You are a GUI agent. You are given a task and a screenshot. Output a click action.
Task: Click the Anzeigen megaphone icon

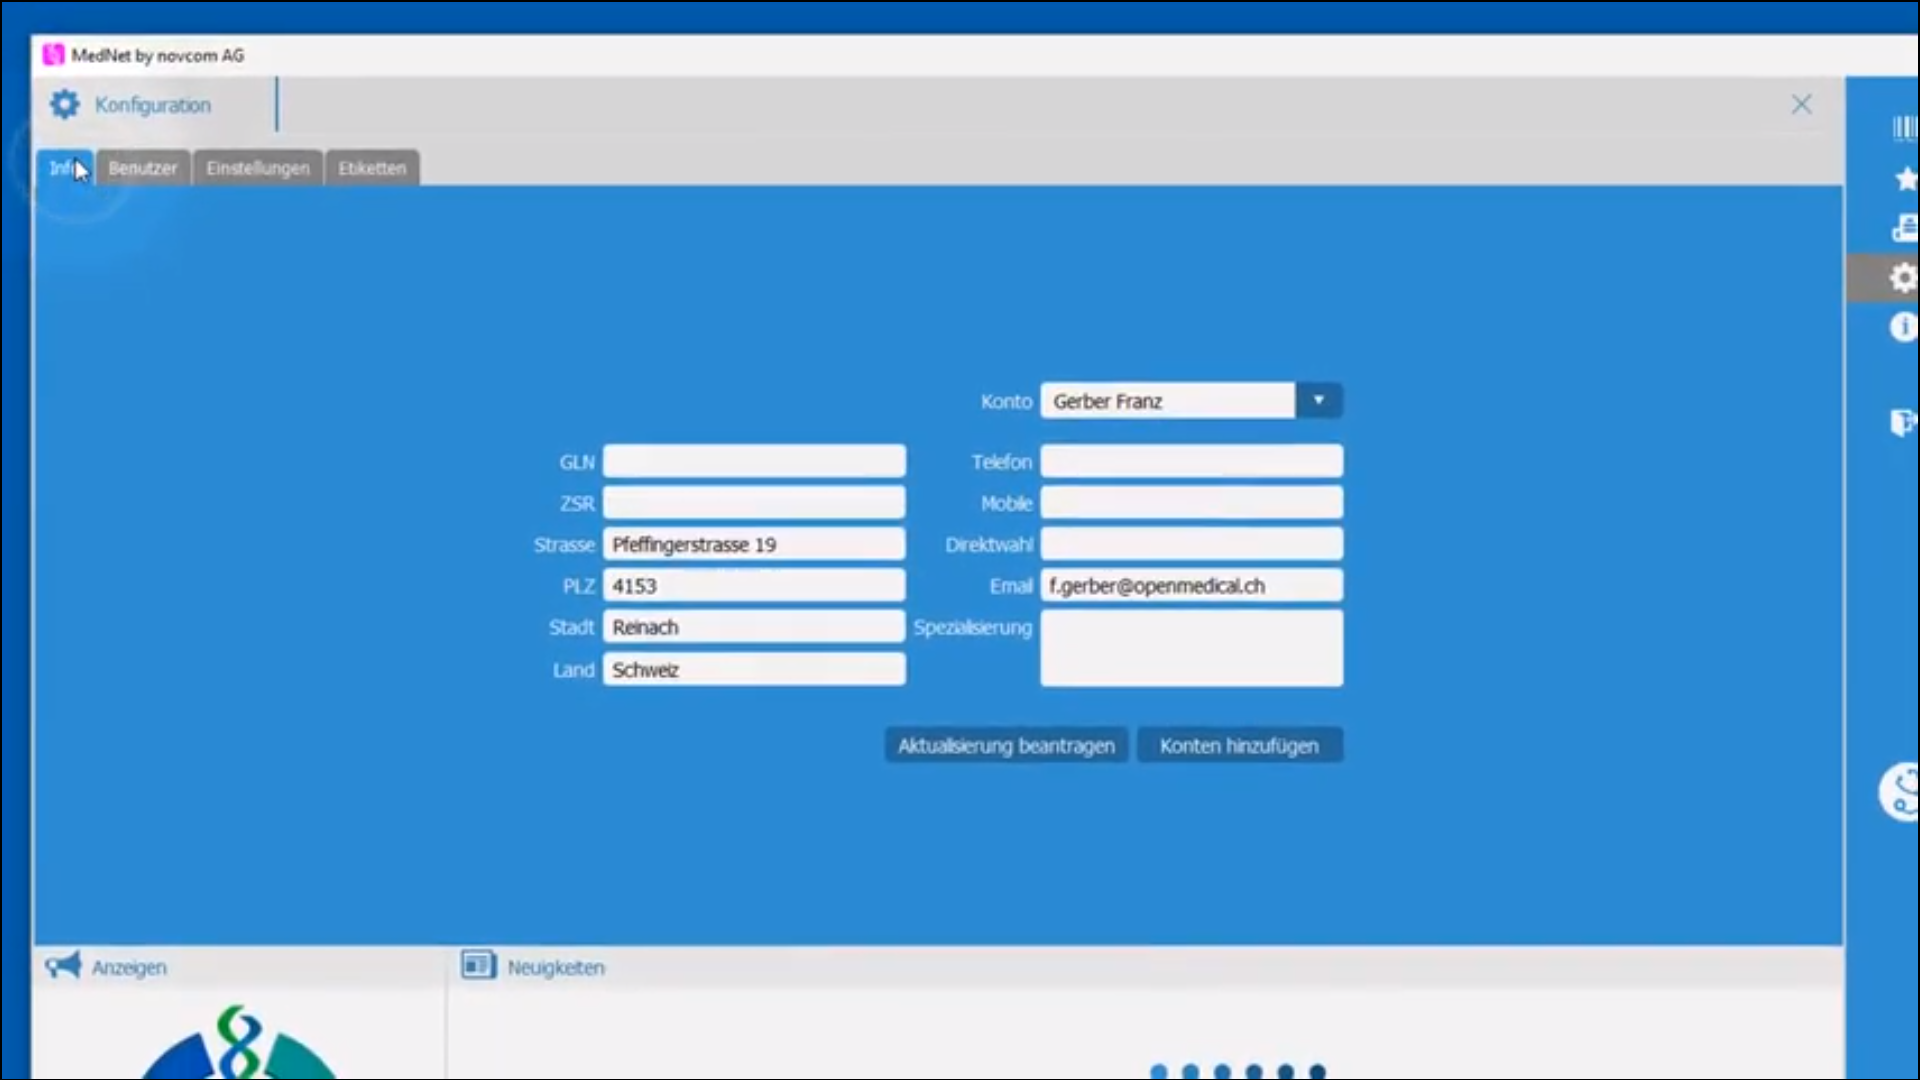(x=63, y=966)
